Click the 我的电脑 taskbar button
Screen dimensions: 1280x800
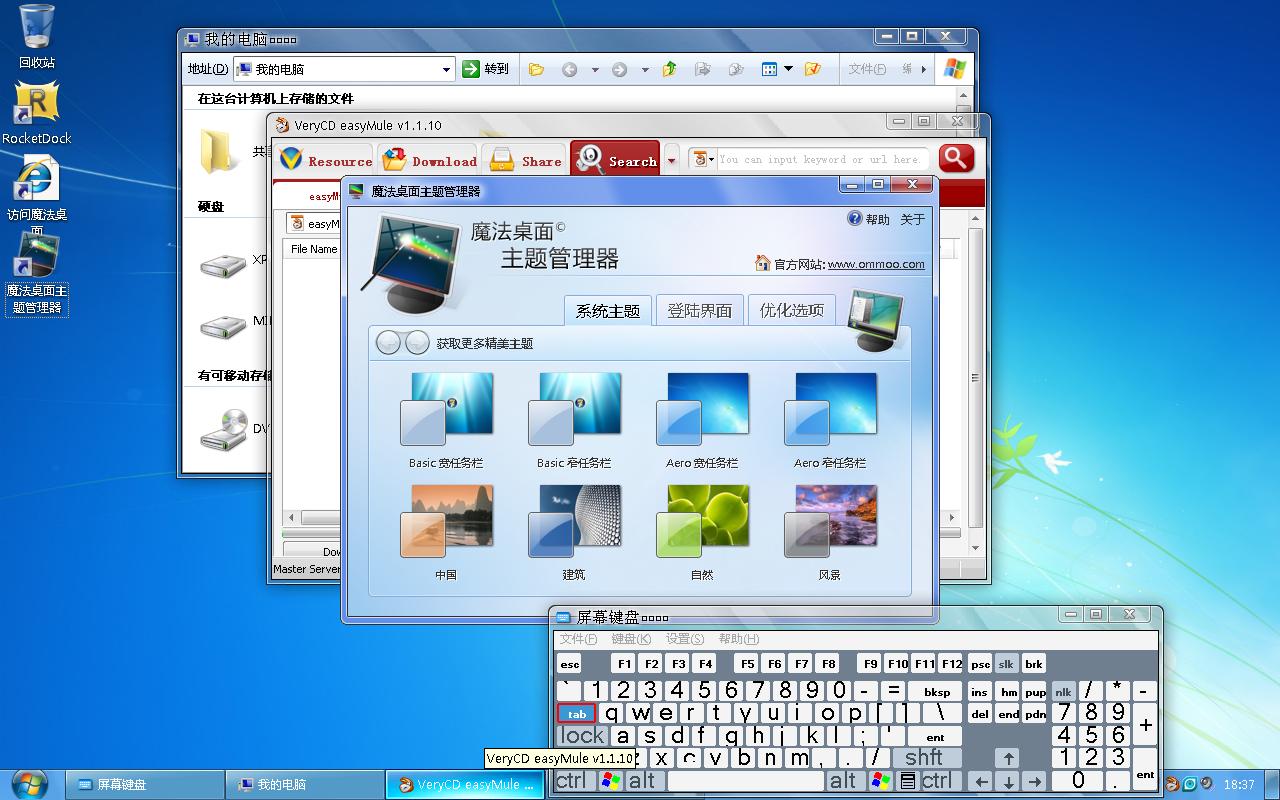point(304,784)
